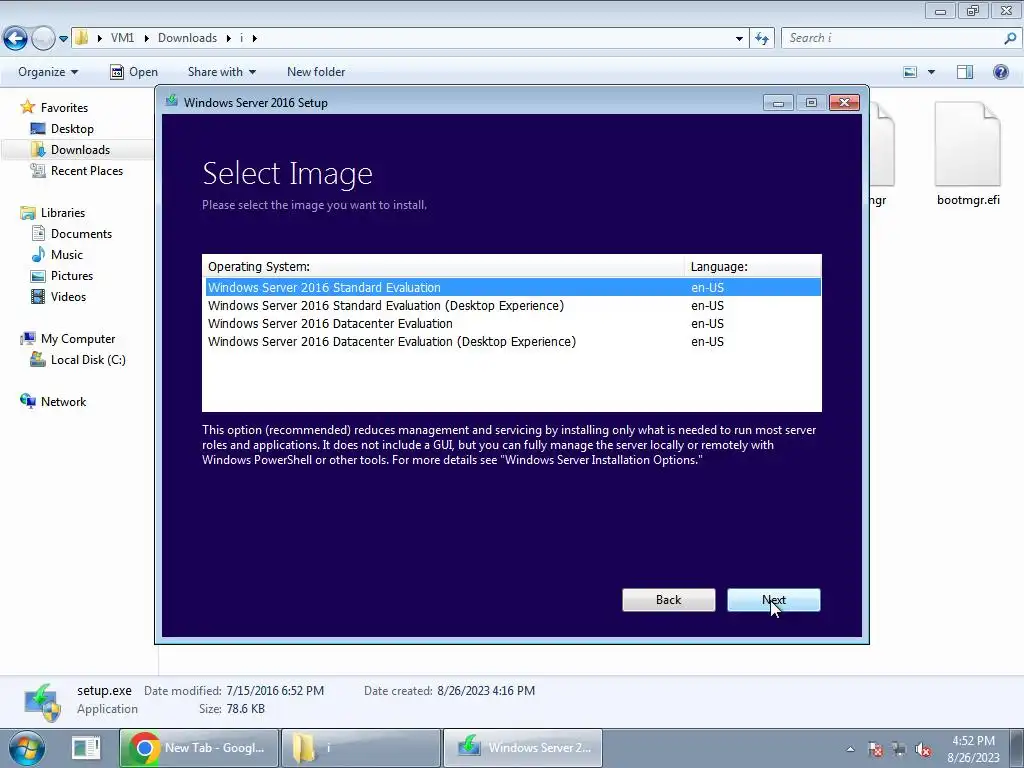Click the Back button in Setup
This screenshot has height=768, width=1024.
(668, 600)
